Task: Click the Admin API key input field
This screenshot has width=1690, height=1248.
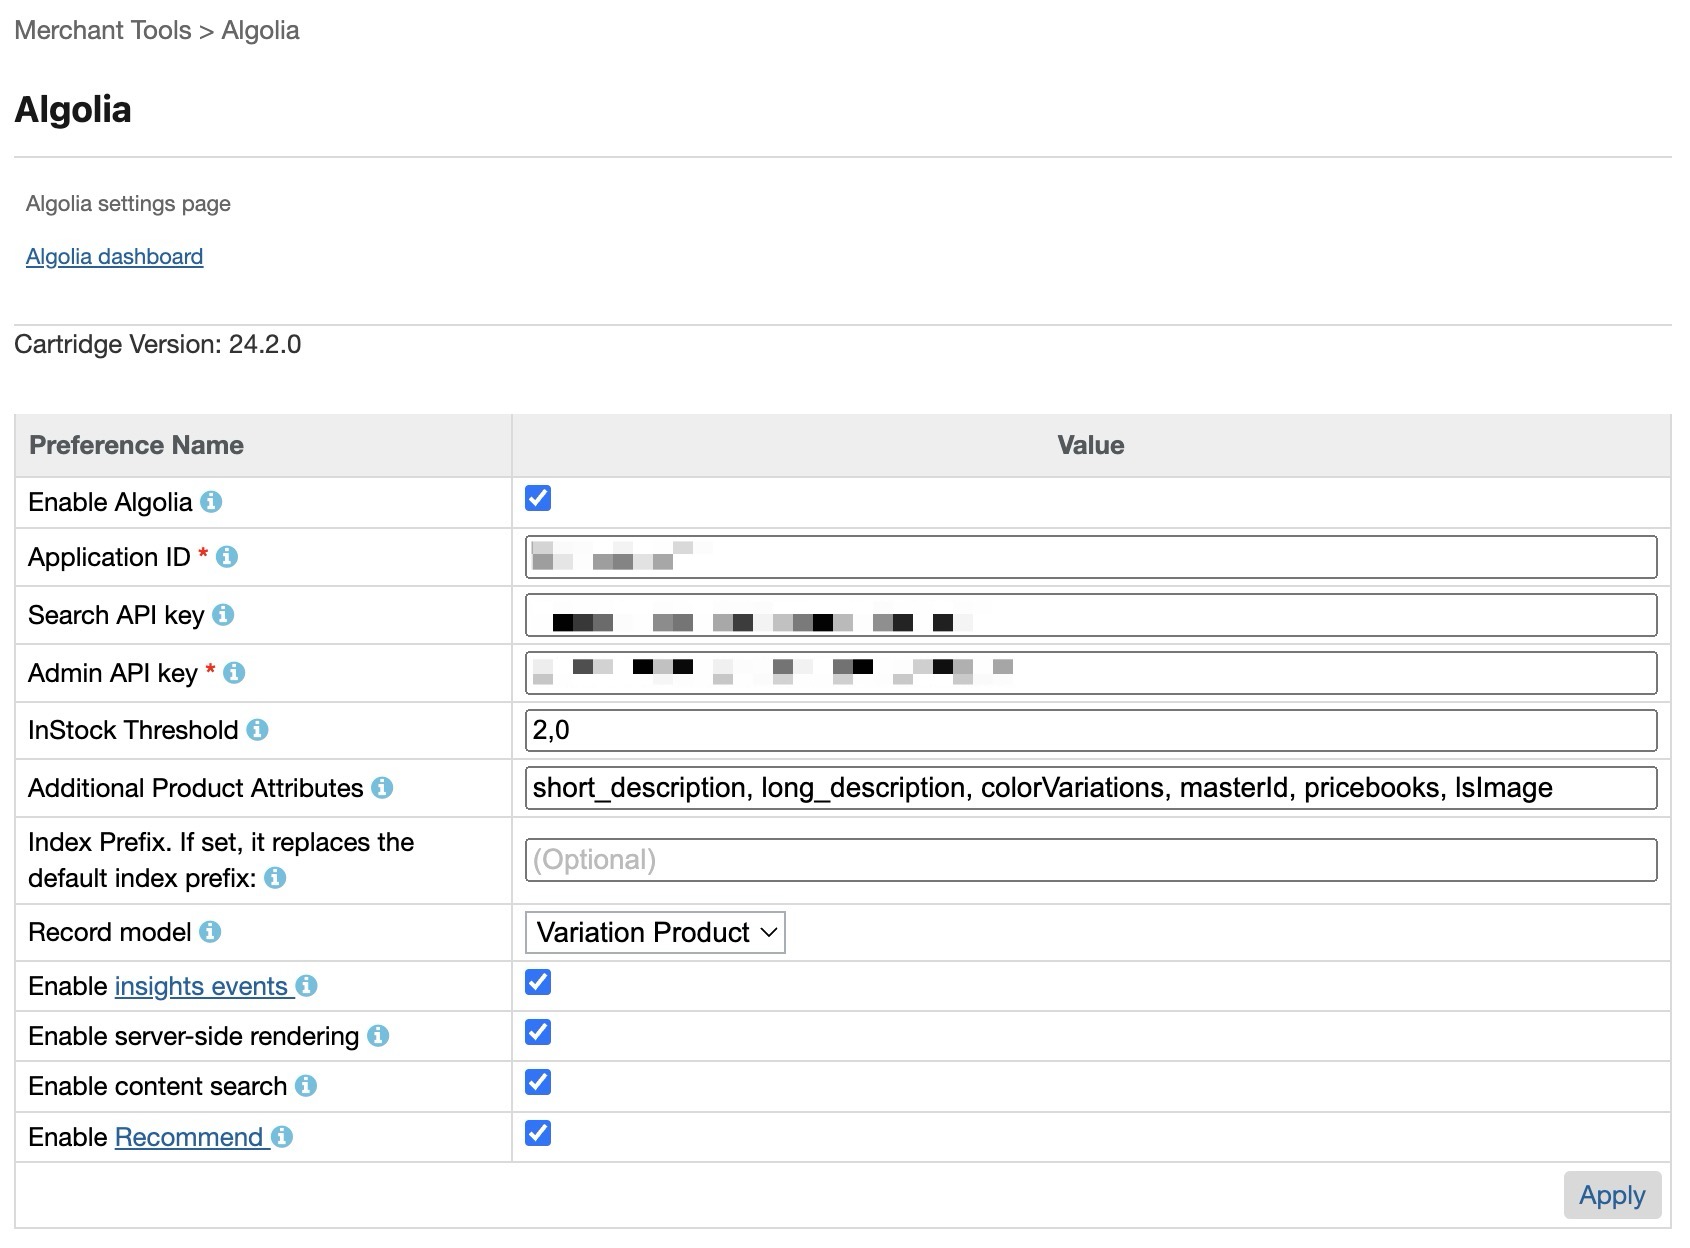Action: coord(1091,673)
